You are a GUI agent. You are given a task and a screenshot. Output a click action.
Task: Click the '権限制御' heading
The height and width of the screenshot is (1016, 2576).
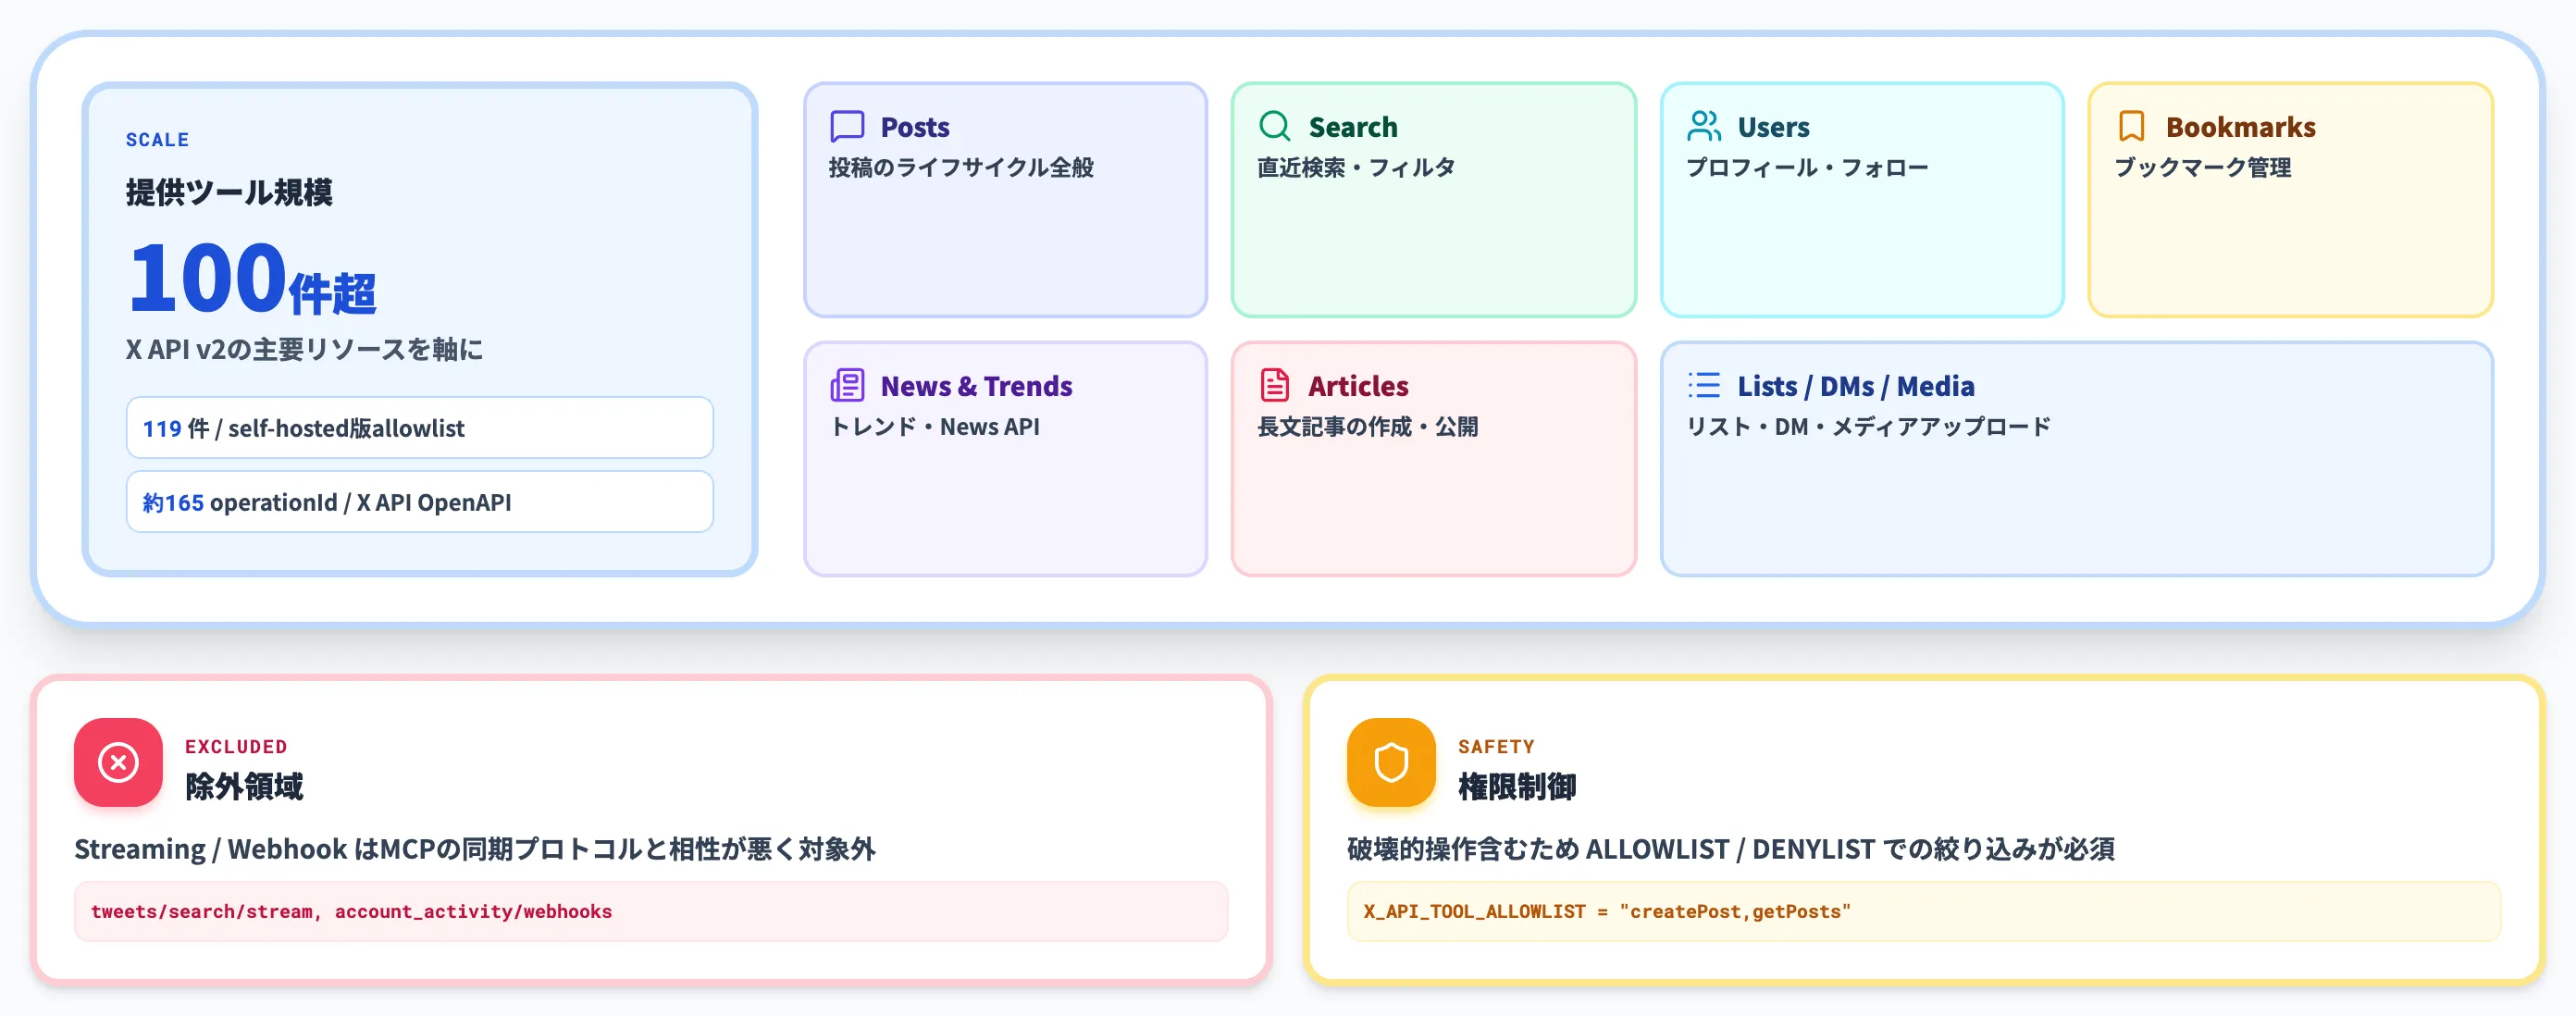[1517, 787]
